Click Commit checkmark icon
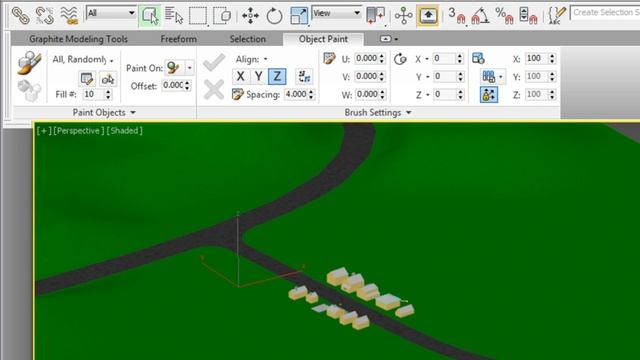Image resolution: width=640 pixels, height=360 pixels. 213,62
